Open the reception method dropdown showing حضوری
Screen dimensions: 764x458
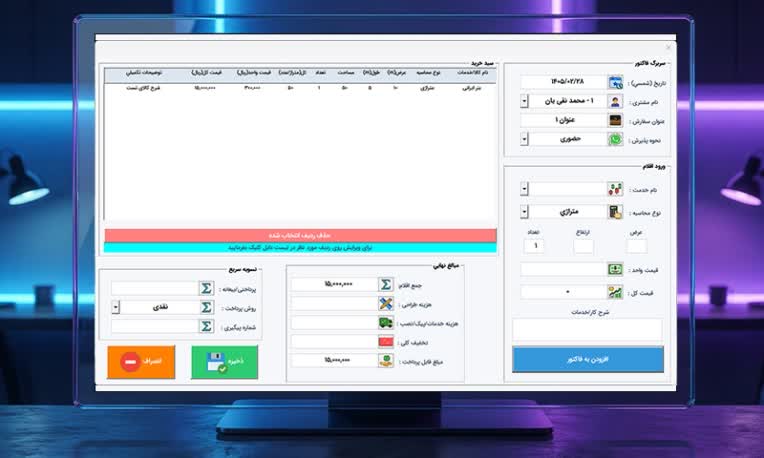click(x=524, y=139)
